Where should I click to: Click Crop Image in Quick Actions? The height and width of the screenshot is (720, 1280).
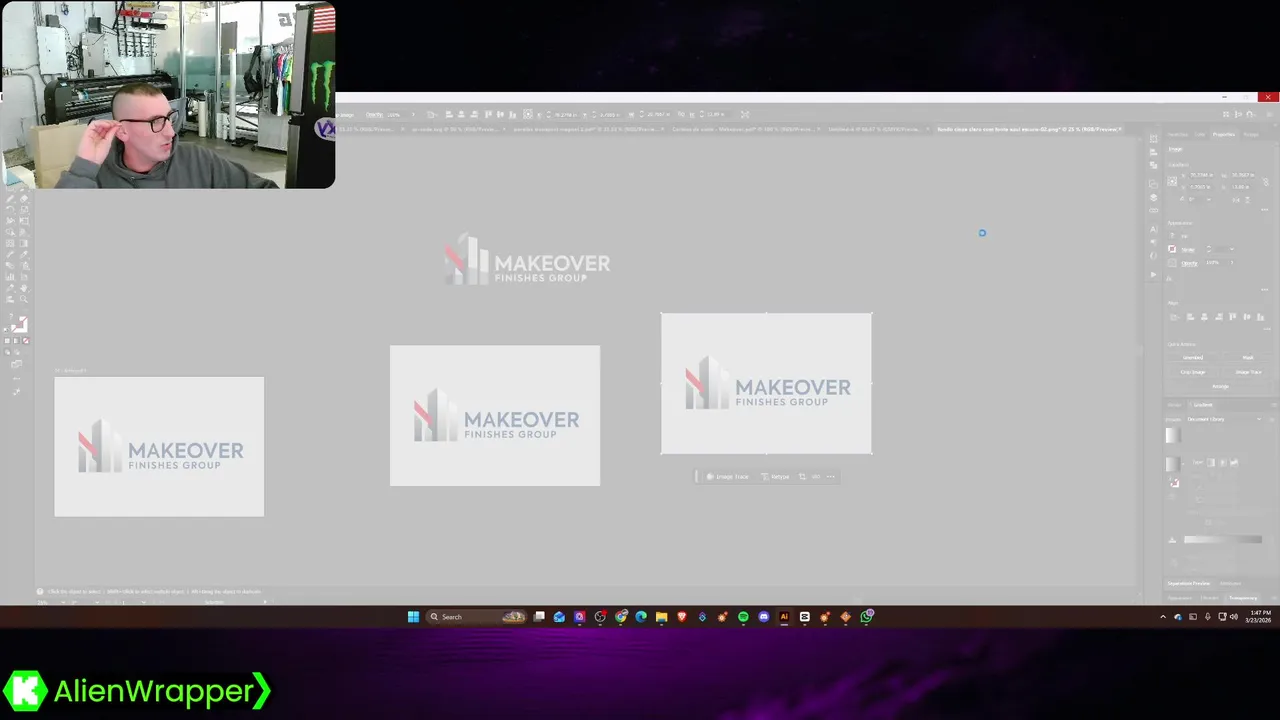click(x=1193, y=372)
